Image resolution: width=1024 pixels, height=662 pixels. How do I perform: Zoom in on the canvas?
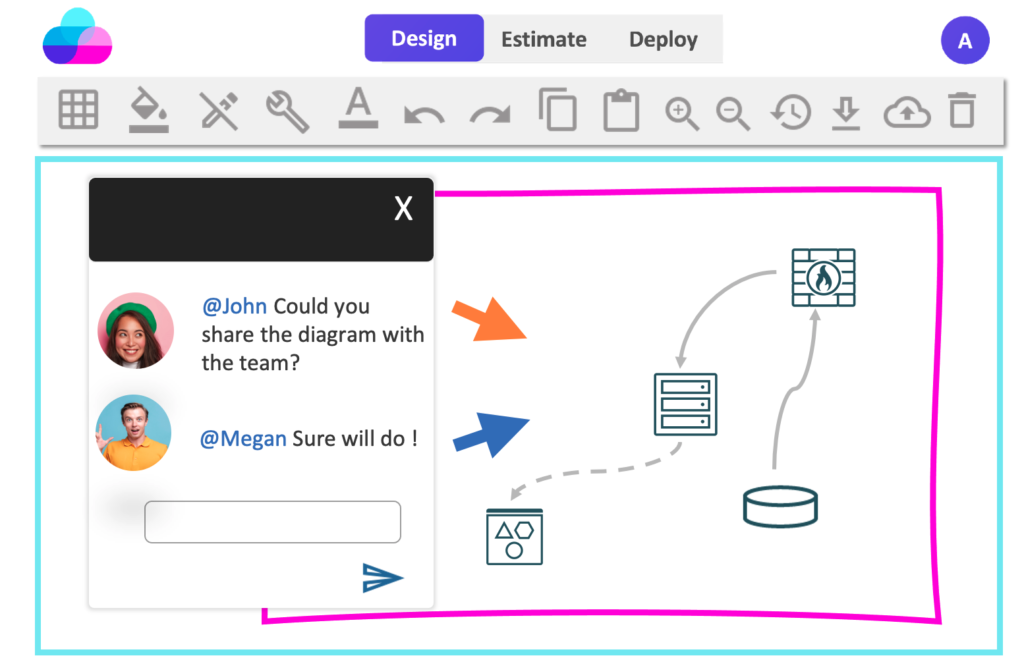[x=682, y=114]
